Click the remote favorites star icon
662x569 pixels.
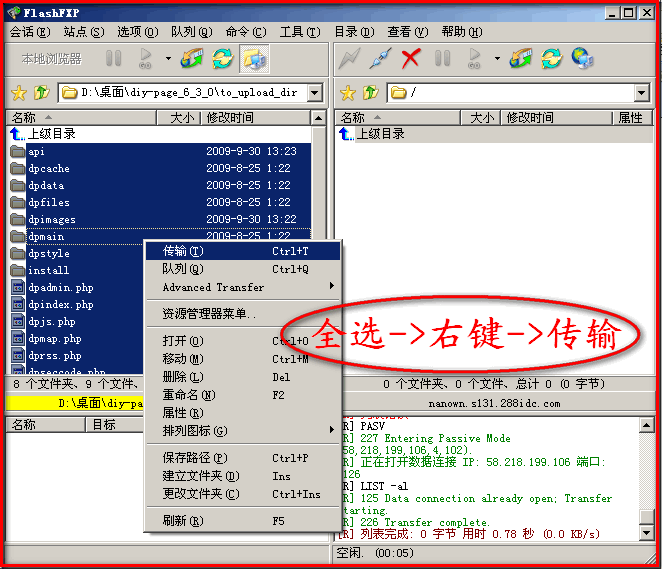point(348,92)
